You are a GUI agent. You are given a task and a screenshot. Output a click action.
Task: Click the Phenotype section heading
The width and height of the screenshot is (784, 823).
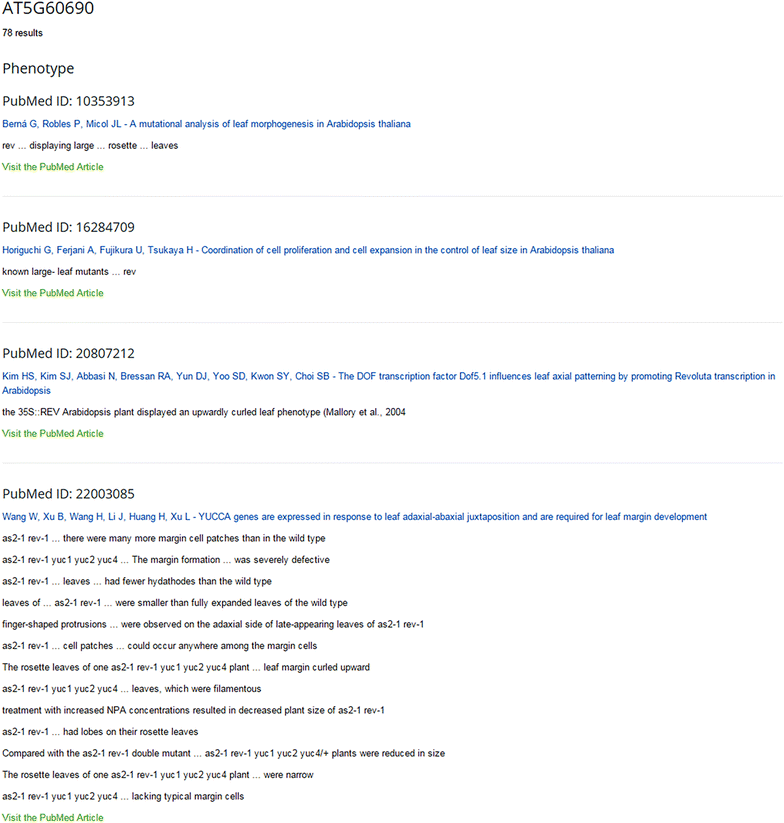tap(38, 69)
